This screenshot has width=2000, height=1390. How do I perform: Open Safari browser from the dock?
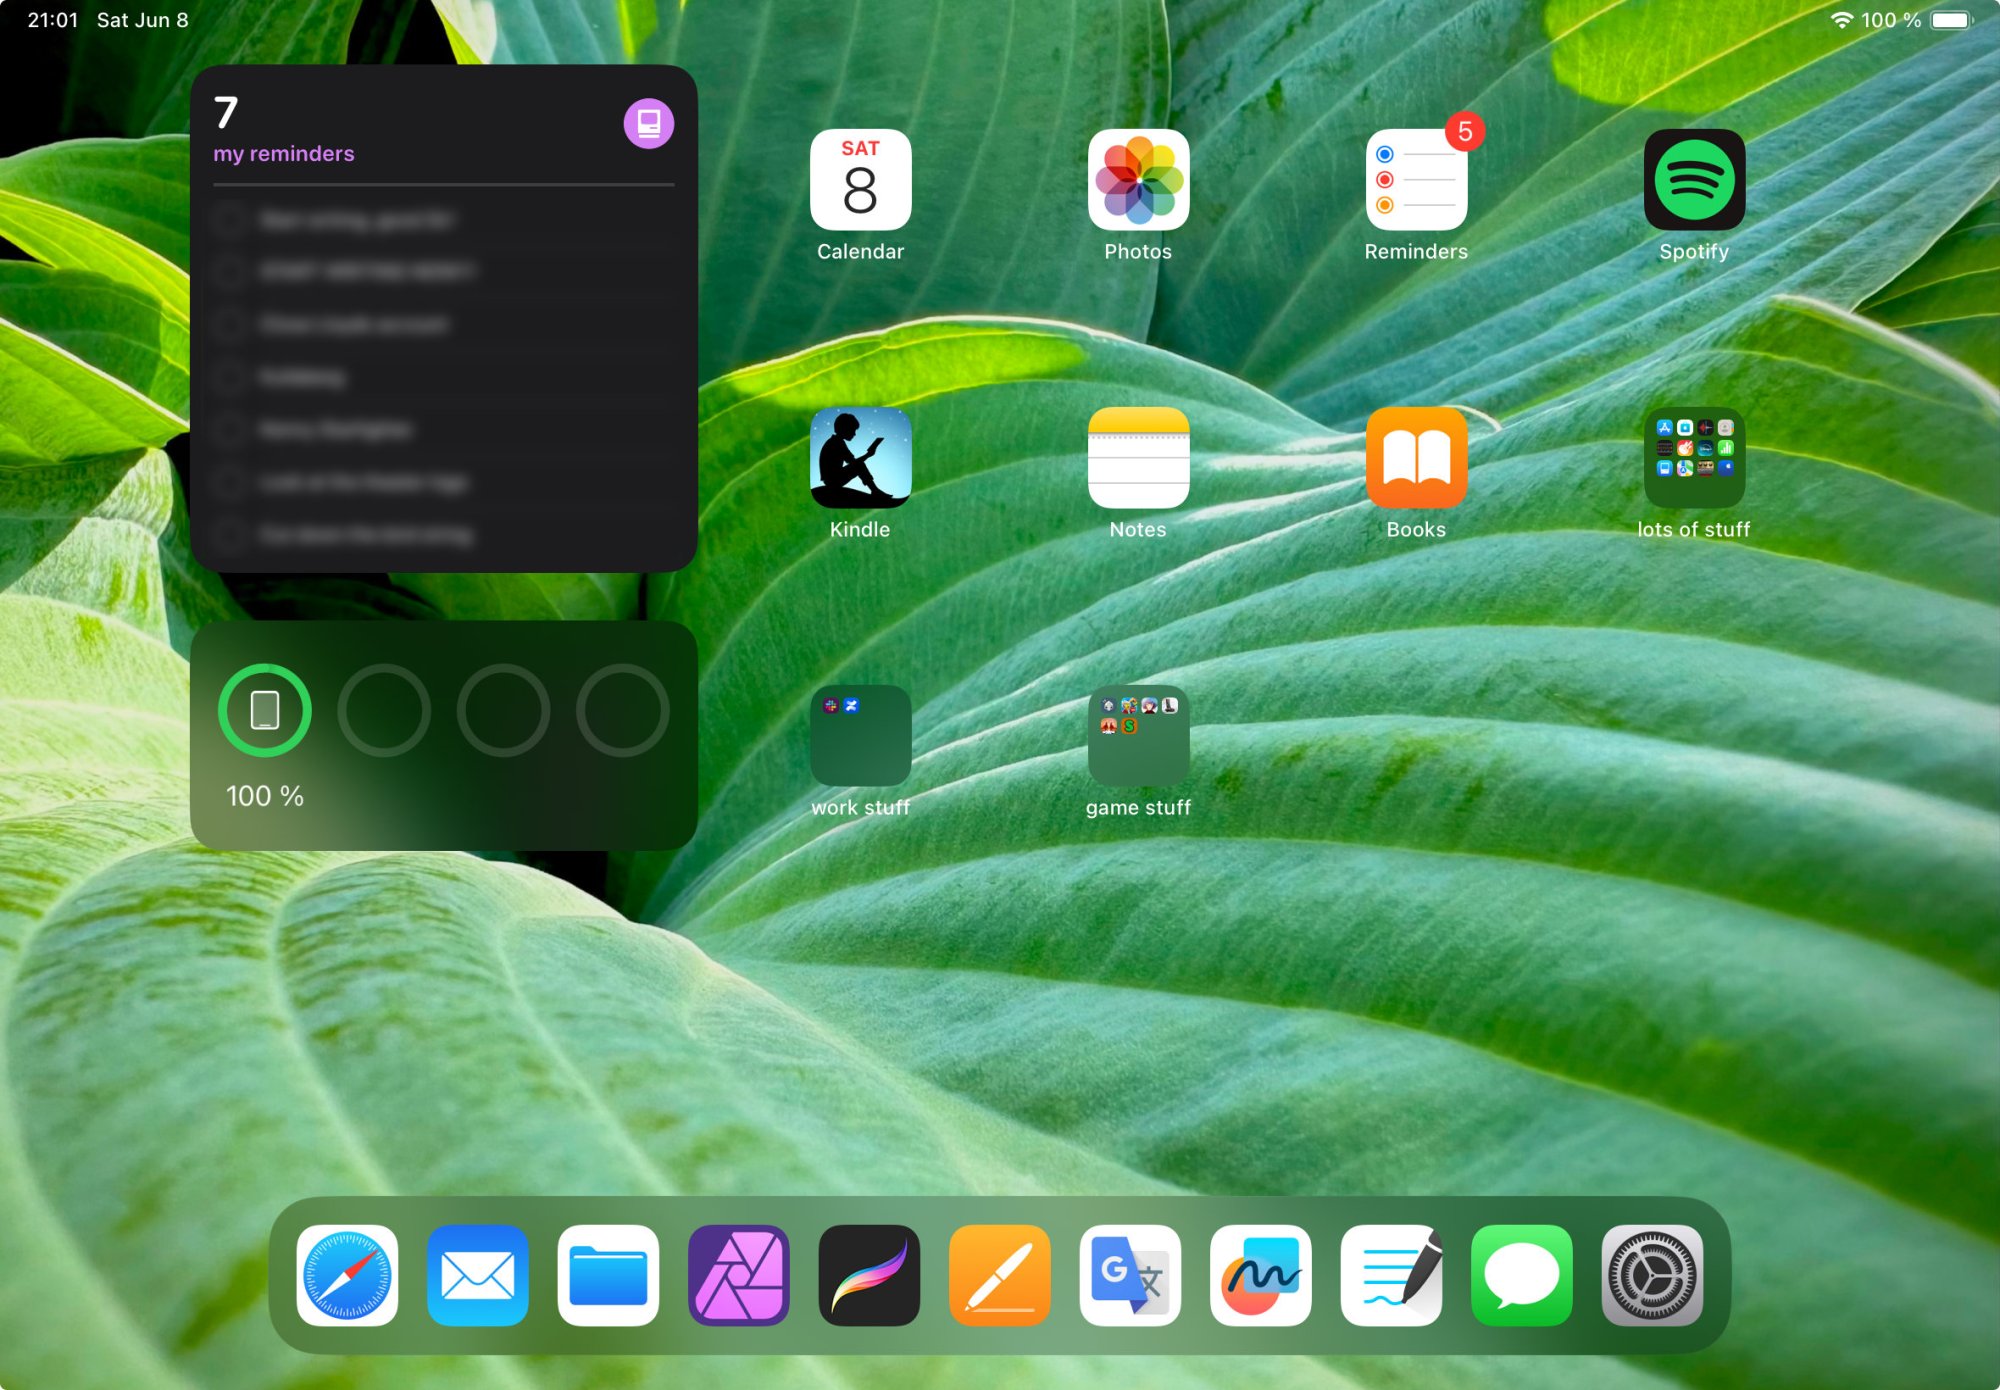(x=347, y=1275)
